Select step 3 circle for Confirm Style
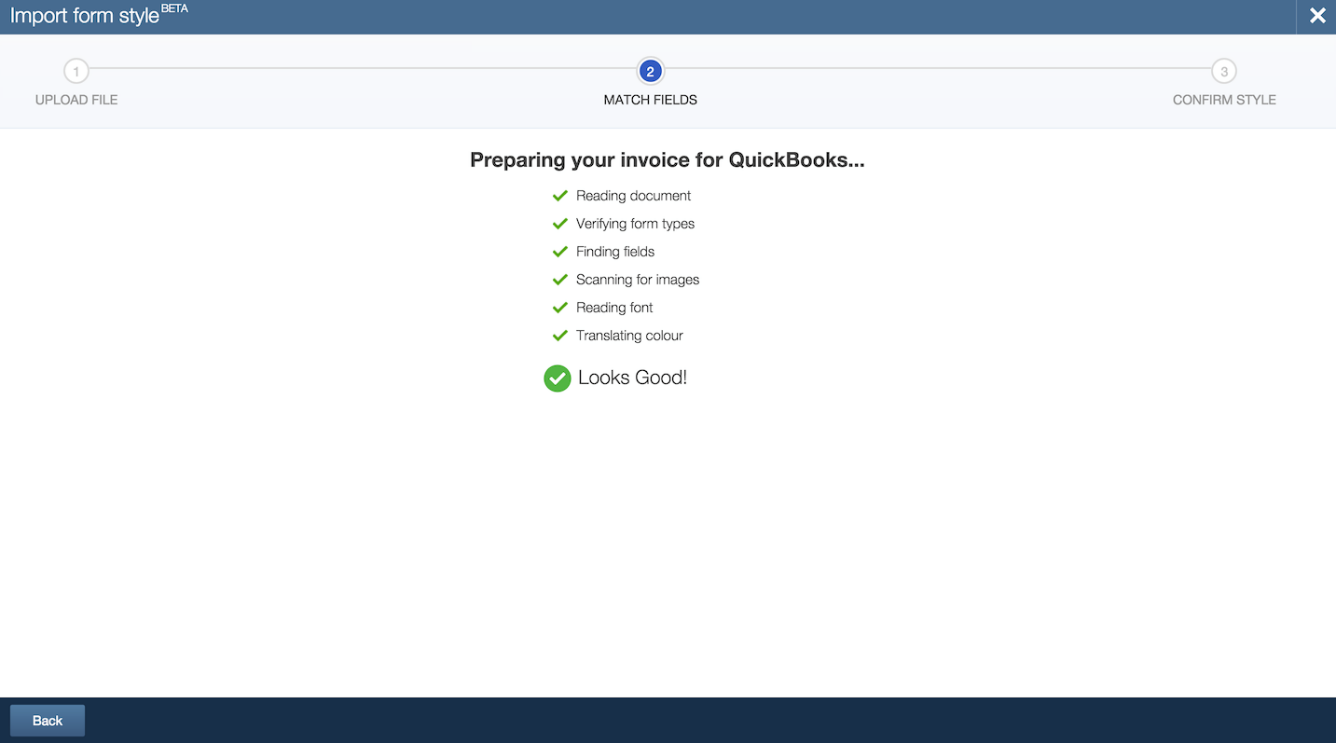Screen dimensions: 1336x743 (1224, 71)
